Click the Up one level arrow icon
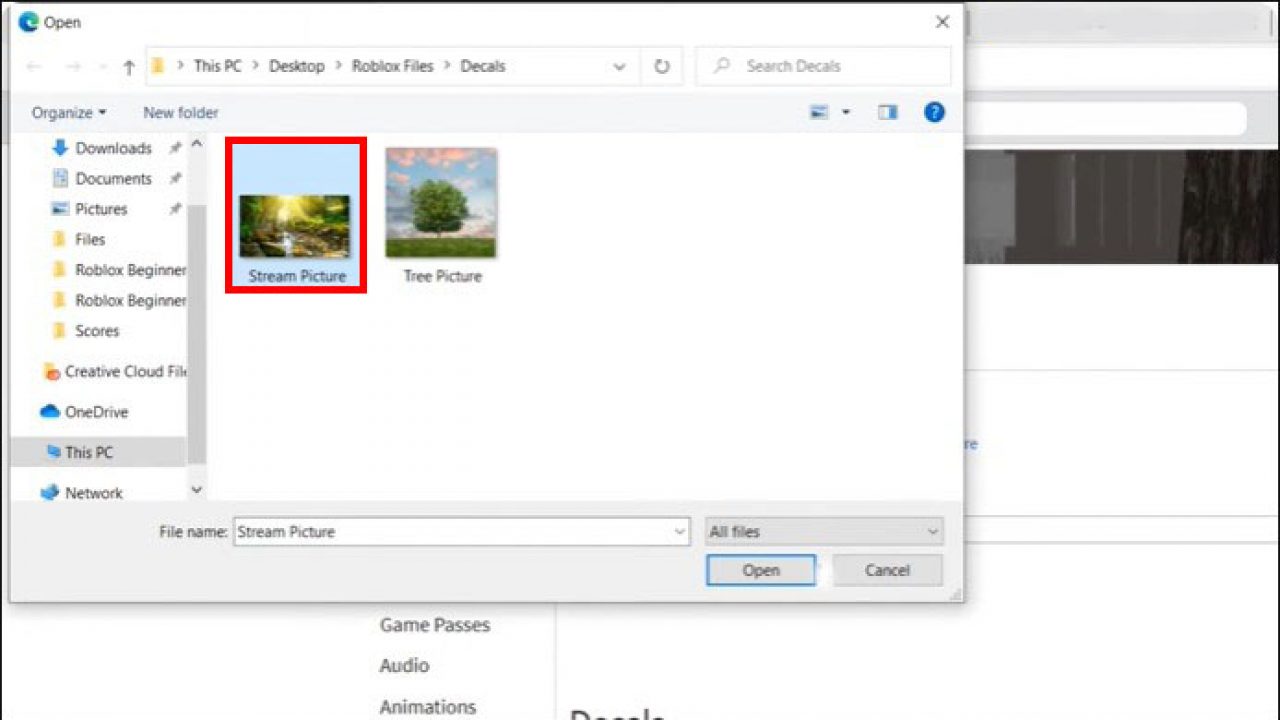Image resolution: width=1280 pixels, height=720 pixels. 129,66
